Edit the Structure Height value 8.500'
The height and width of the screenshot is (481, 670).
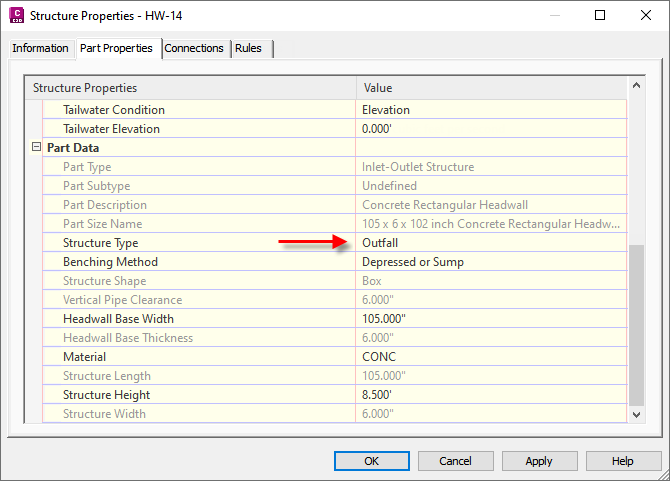click(x=490, y=395)
